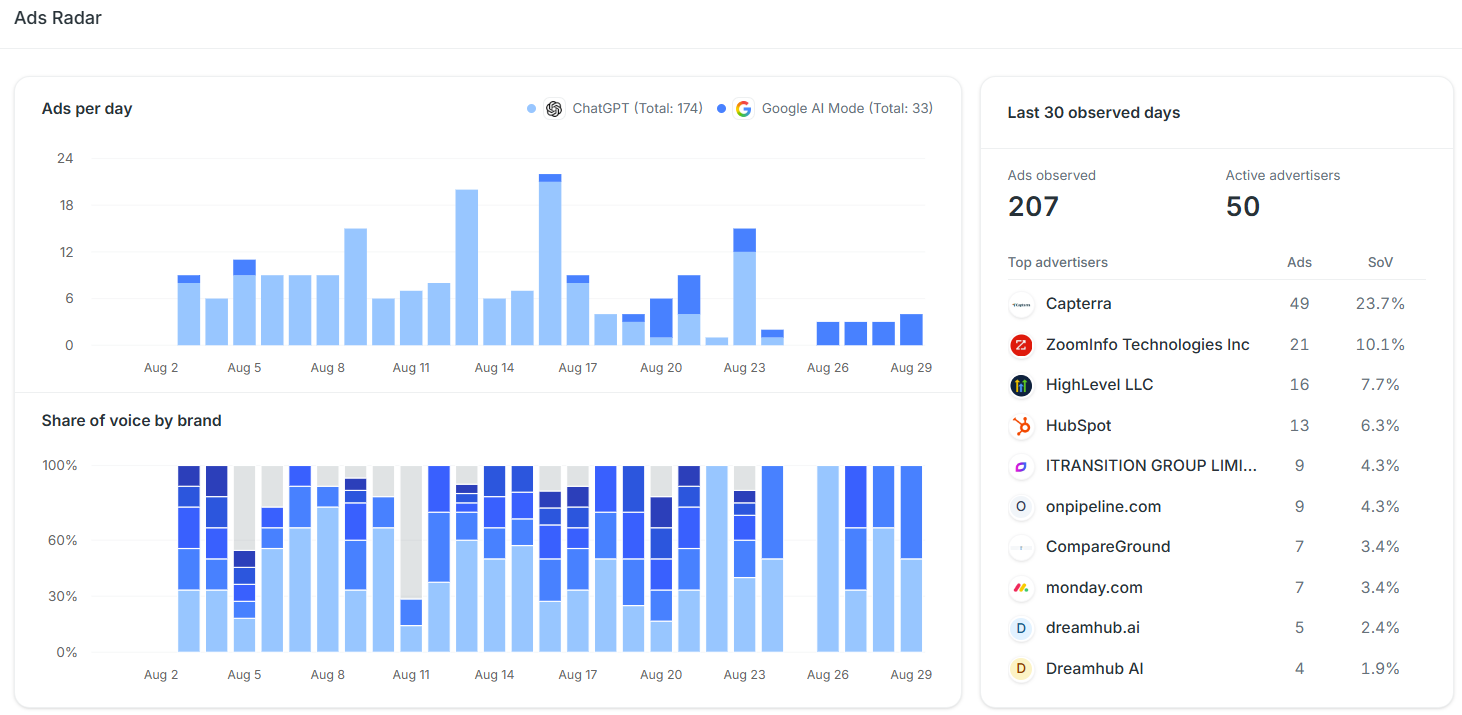This screenshot has height=715, width=1462.
Task: Click the Capterra logo icon
Action: click(x=1021, y=304)
